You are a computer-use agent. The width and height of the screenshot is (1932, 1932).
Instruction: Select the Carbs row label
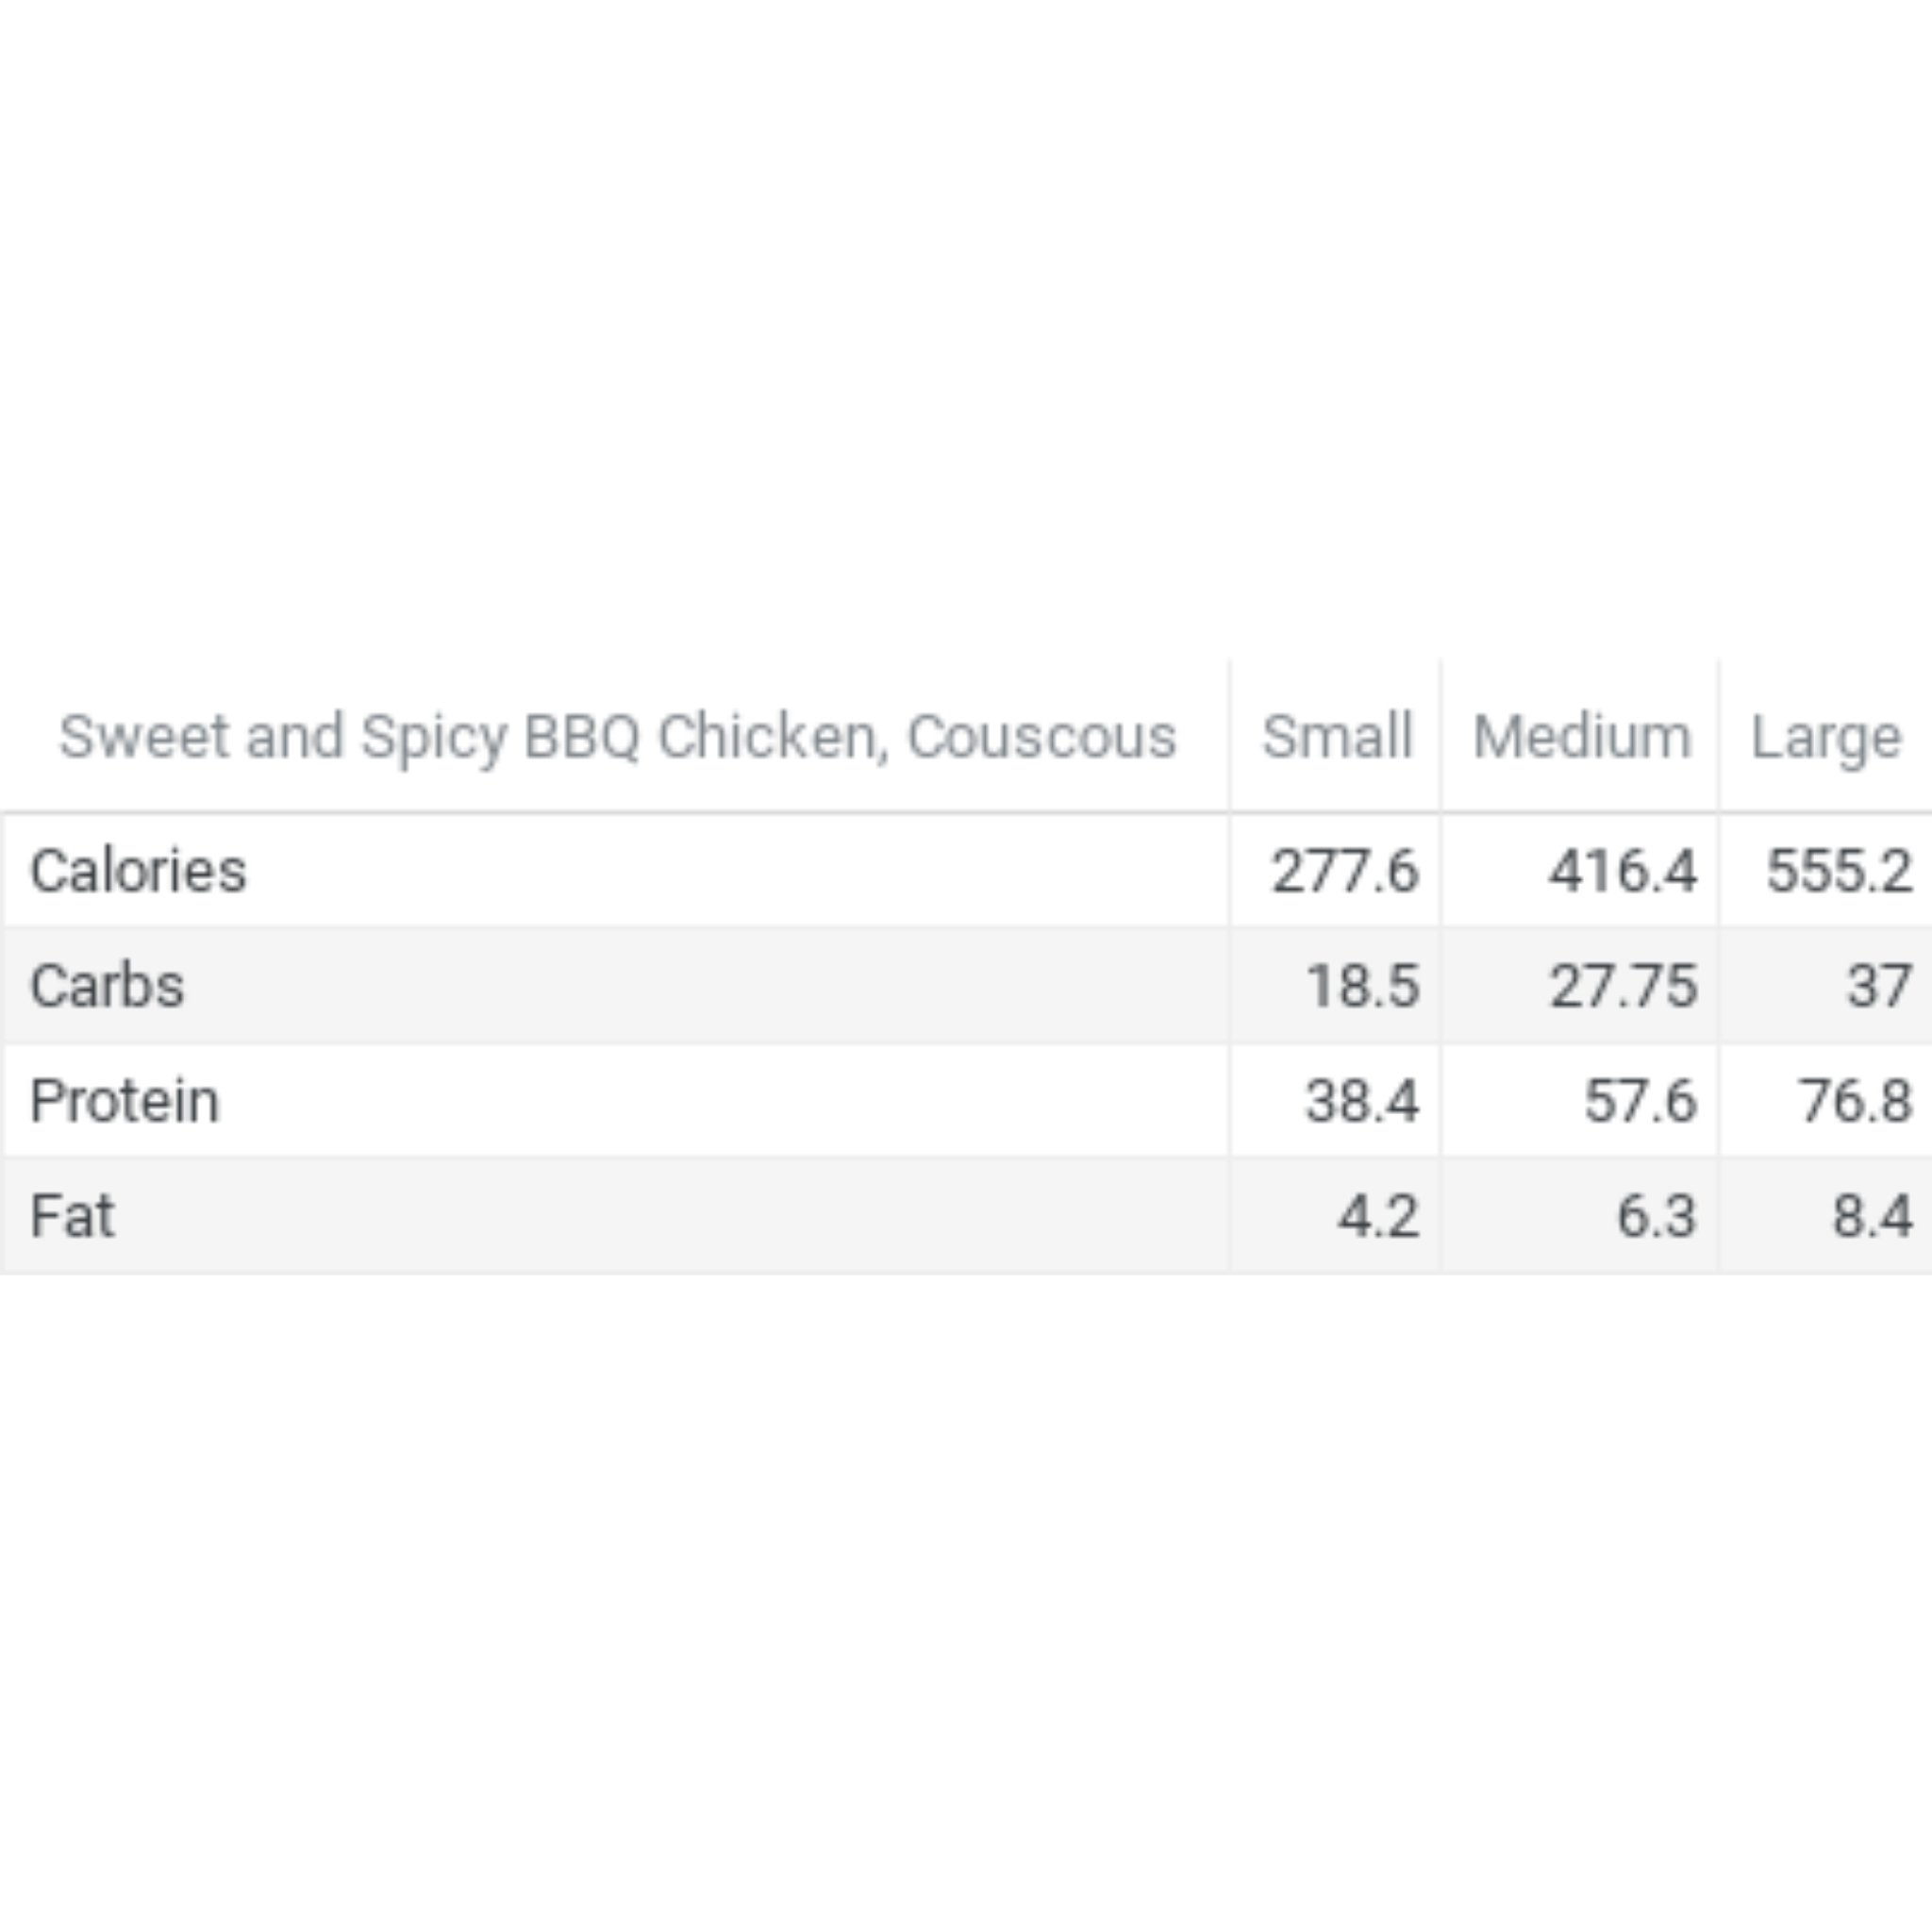click(107, 986)
